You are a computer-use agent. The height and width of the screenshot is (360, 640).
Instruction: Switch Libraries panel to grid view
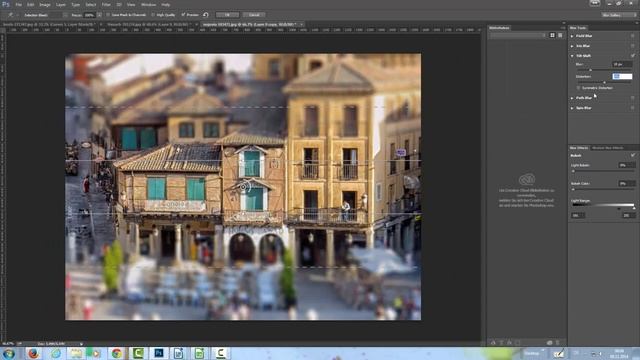[x=552, y=36]
